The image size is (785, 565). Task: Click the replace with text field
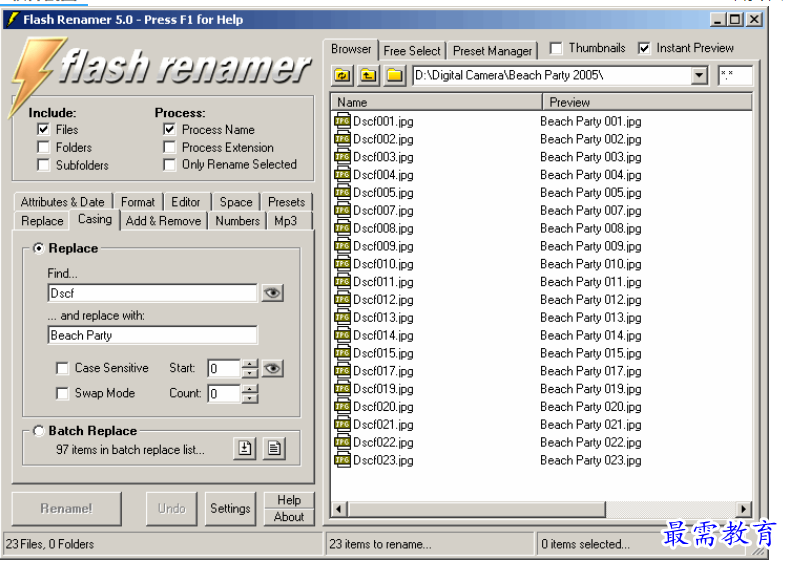coord(153,335)
